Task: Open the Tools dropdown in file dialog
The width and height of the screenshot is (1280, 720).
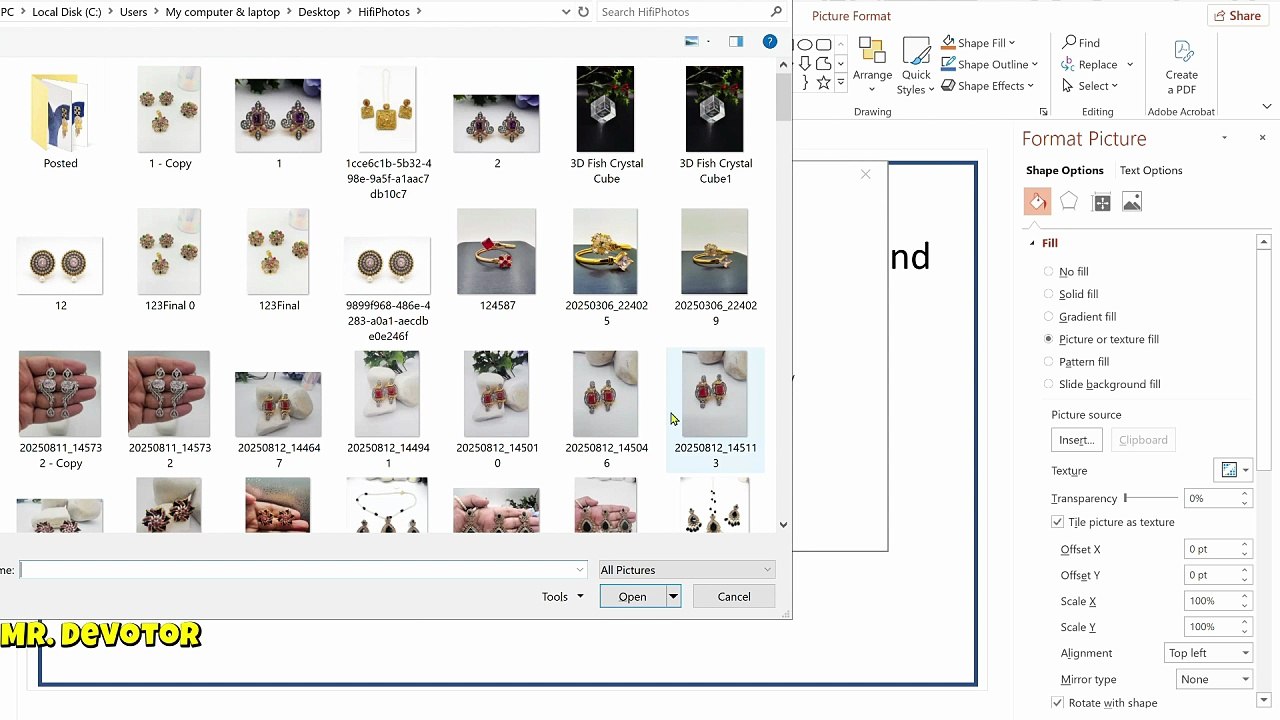Action: pyautogui.click(x=562, y=597)
